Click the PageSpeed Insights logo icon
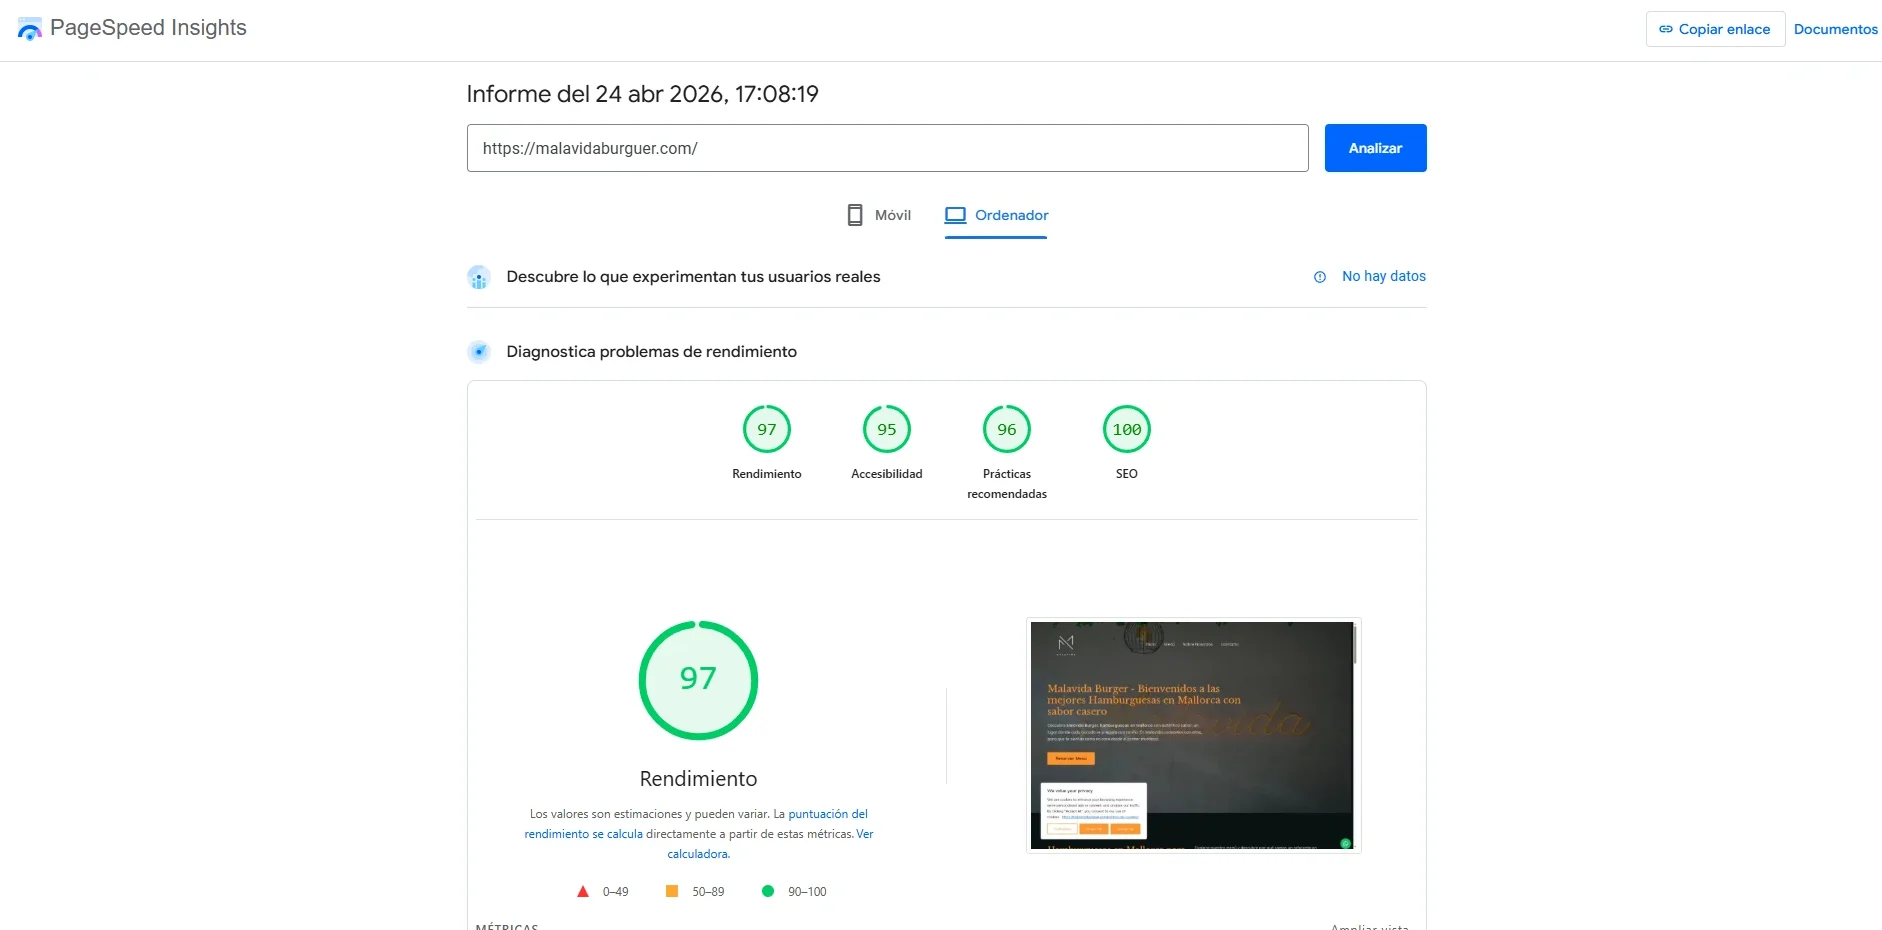The height and width of the screenshot is (930, 1882). click(30, 29)
